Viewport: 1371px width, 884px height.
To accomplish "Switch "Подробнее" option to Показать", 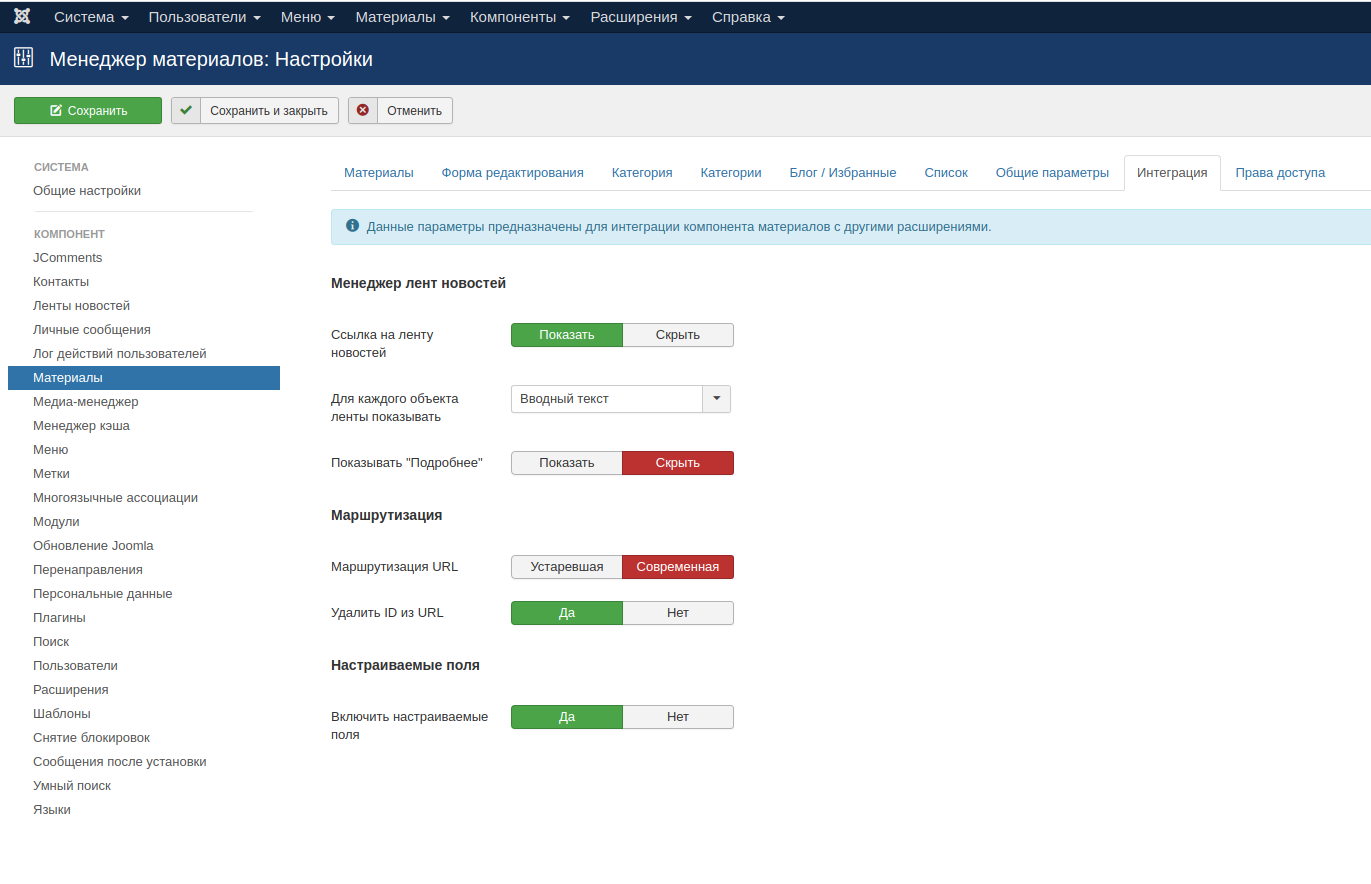I will click(x=566, y=463).
